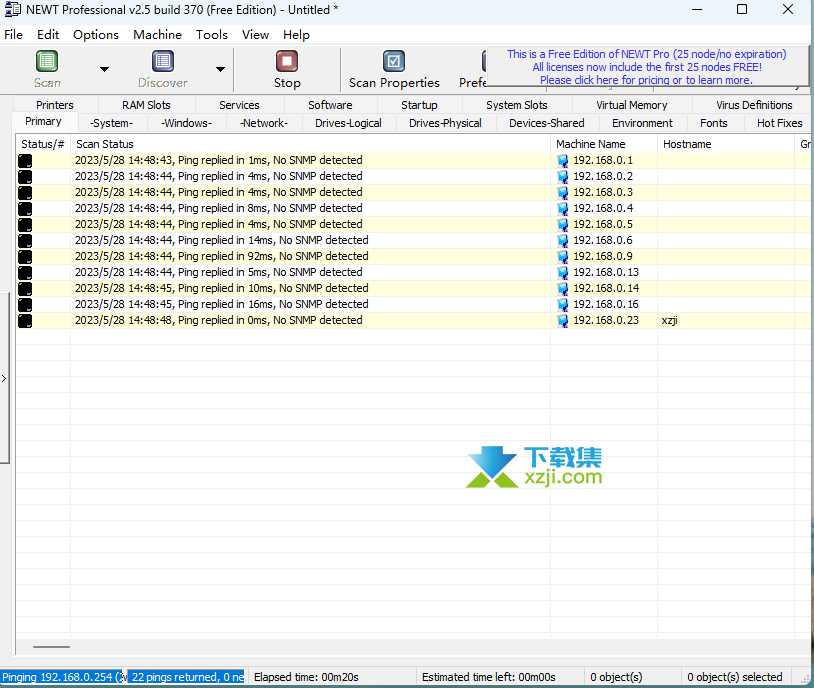The width and height of the screenshot is (814, 688).
Task: Switch to the -Network- tab
Action: pyautogui.click(x=264, y=123)
